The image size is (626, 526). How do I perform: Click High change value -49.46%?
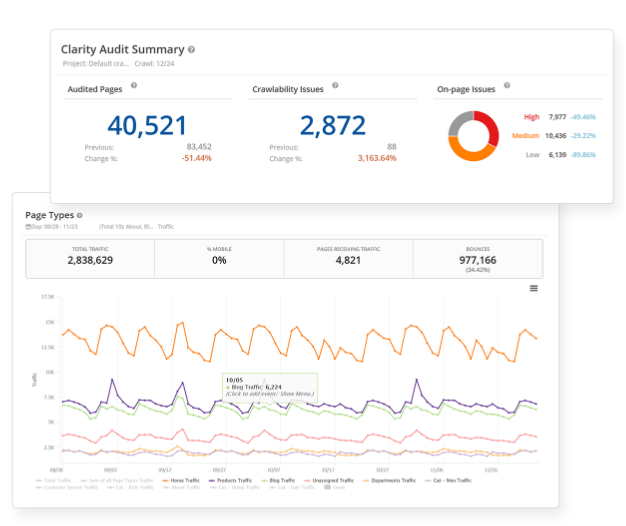(583, 117)
